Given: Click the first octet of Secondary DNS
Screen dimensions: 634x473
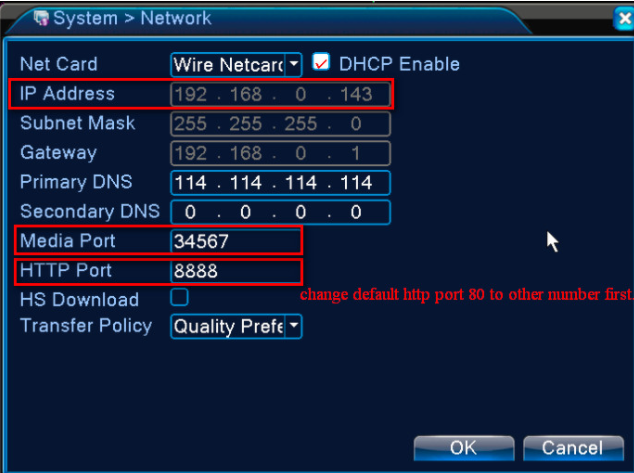Looking at the screenshot, I should coord(190,212).
